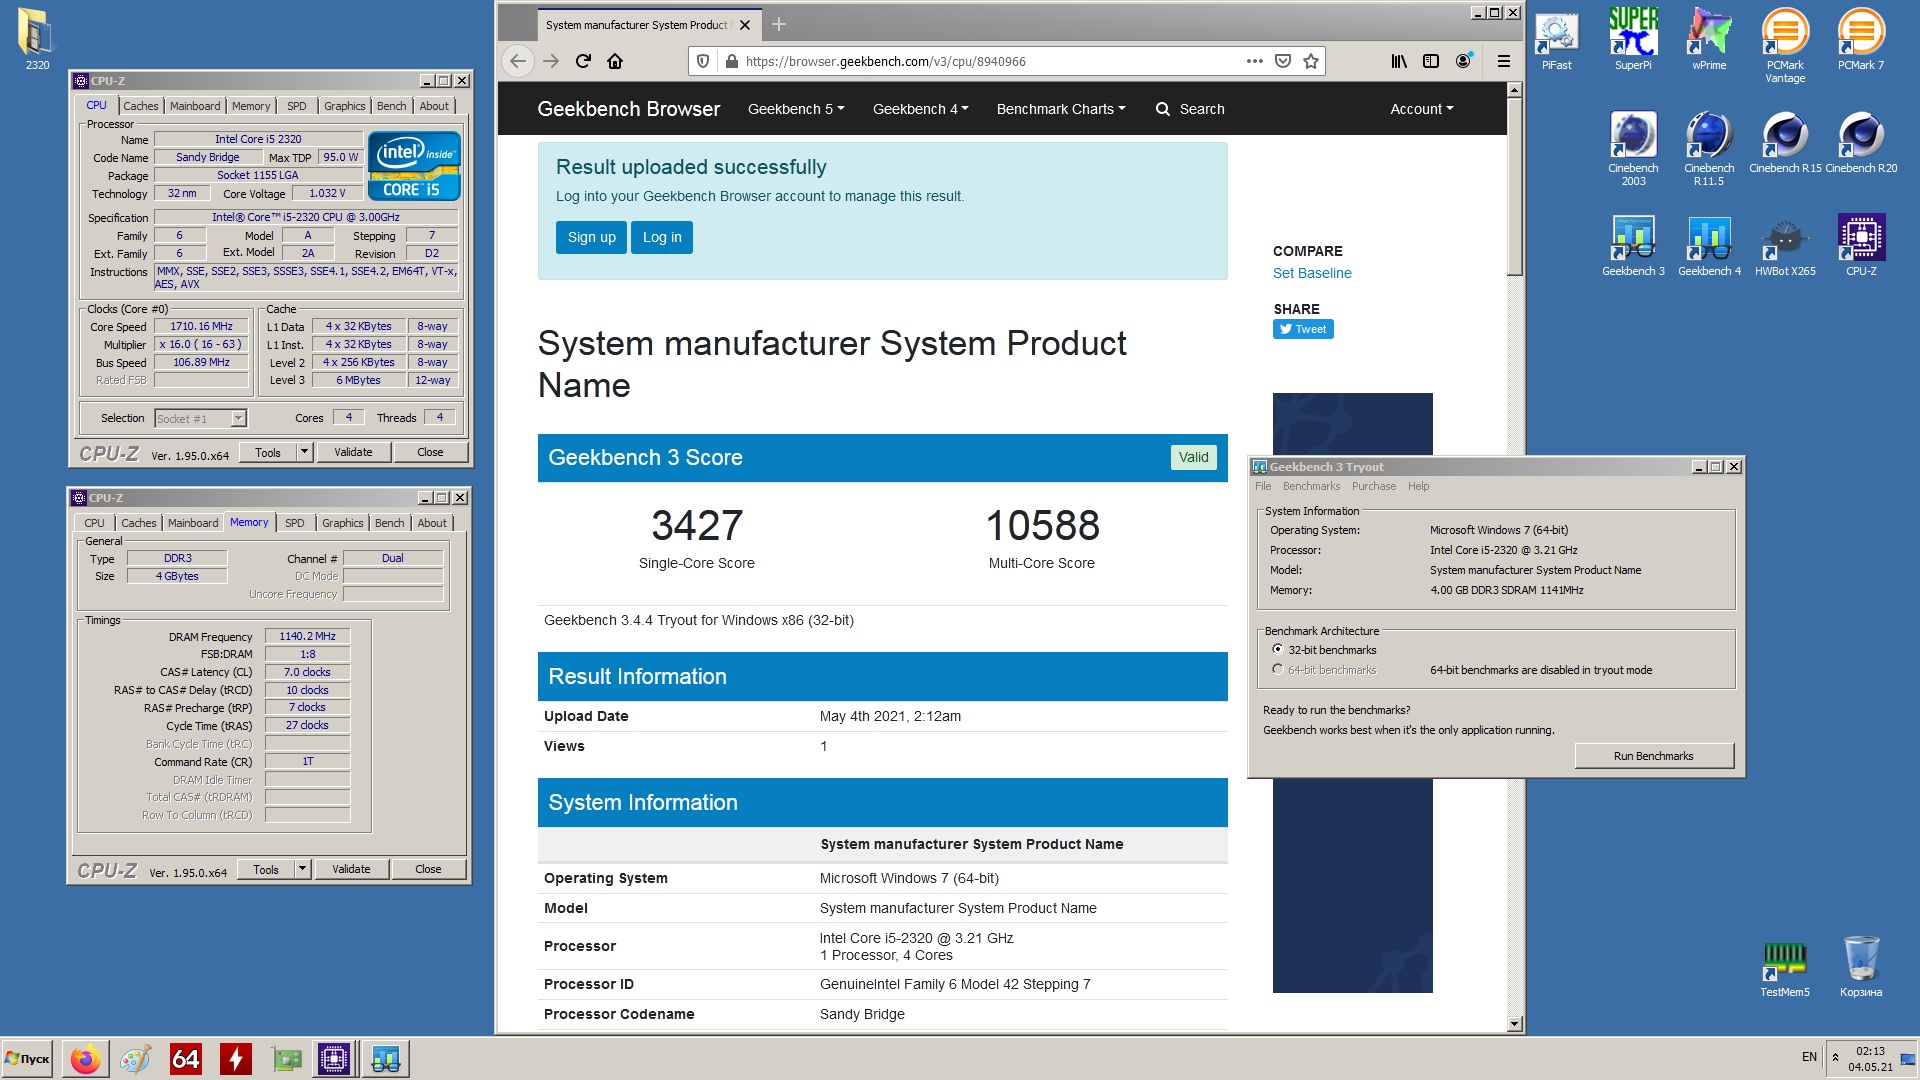
Task: Click the AIDA64 taskbar icon
Action: pyautogui.click(x=186, y=1059)
